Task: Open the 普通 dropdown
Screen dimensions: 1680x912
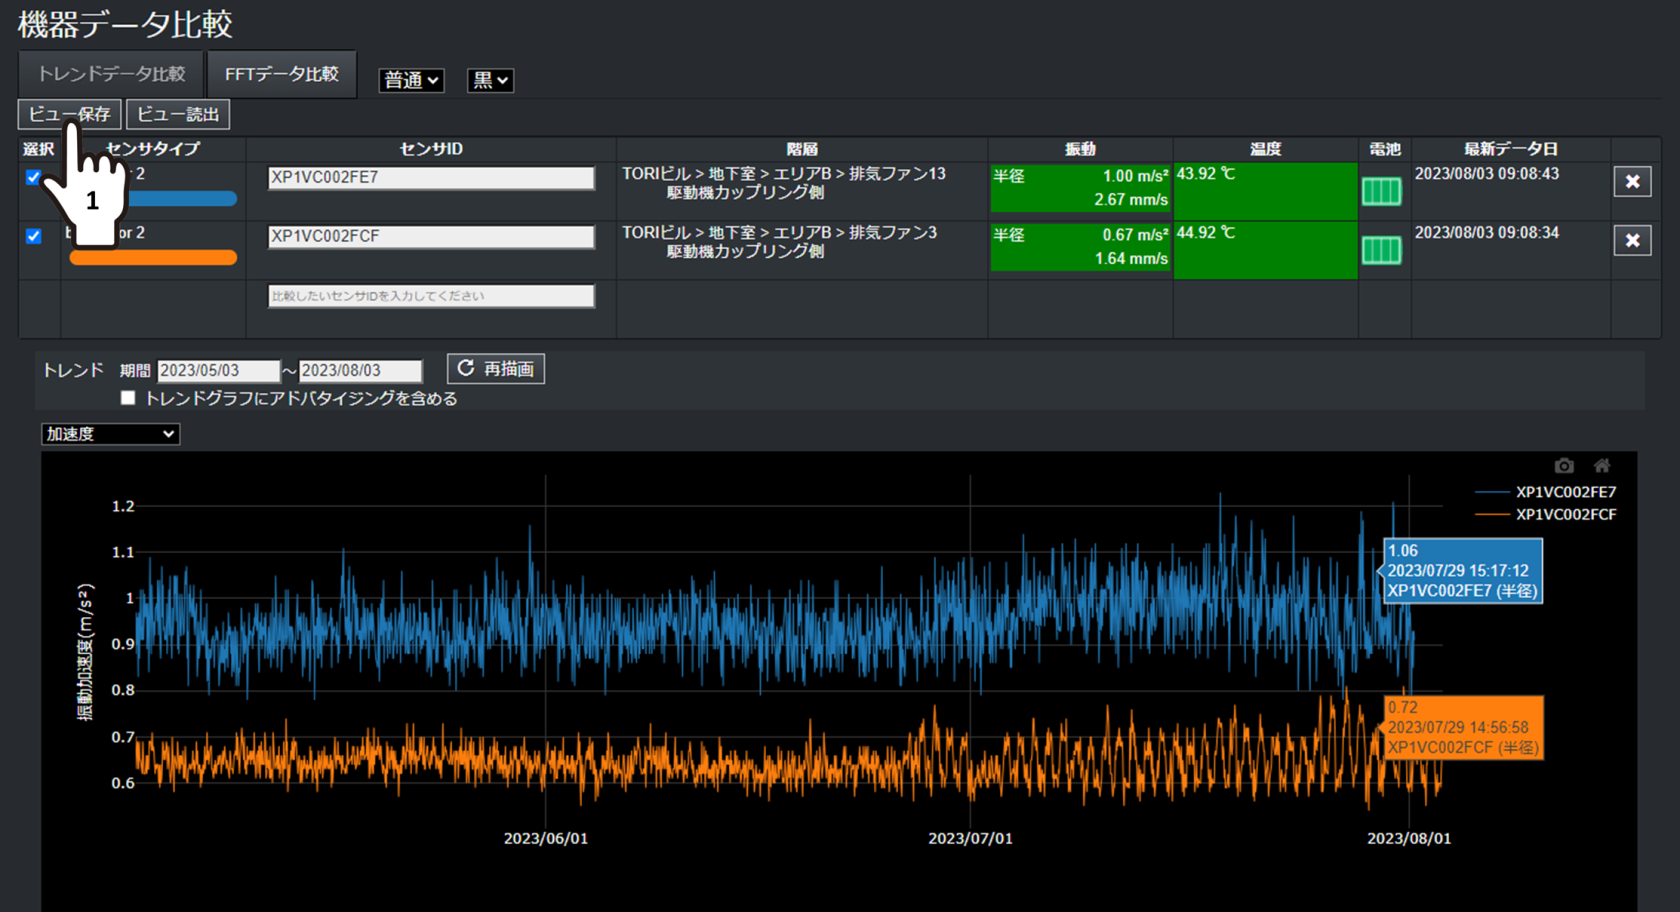Action: pyautogui.click(x=411, y=80)
